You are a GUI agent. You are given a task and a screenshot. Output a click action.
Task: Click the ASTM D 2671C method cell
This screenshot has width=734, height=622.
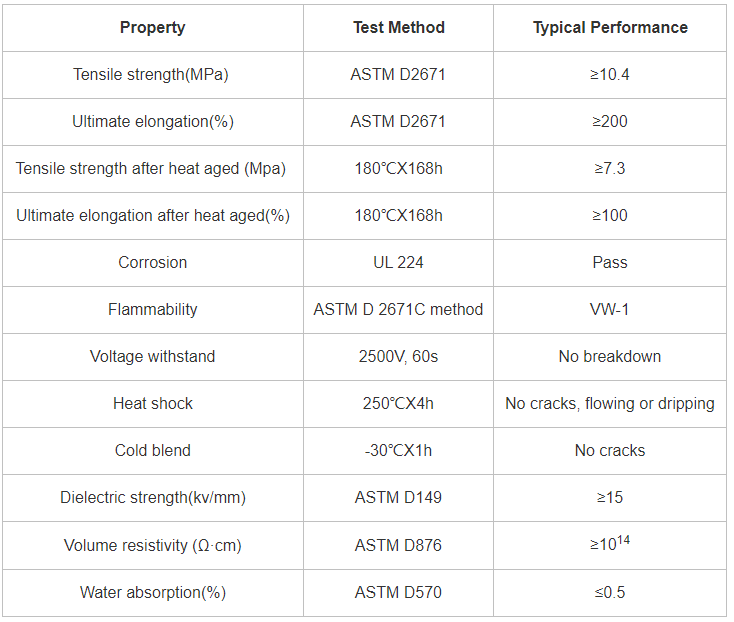coord(398,310)
